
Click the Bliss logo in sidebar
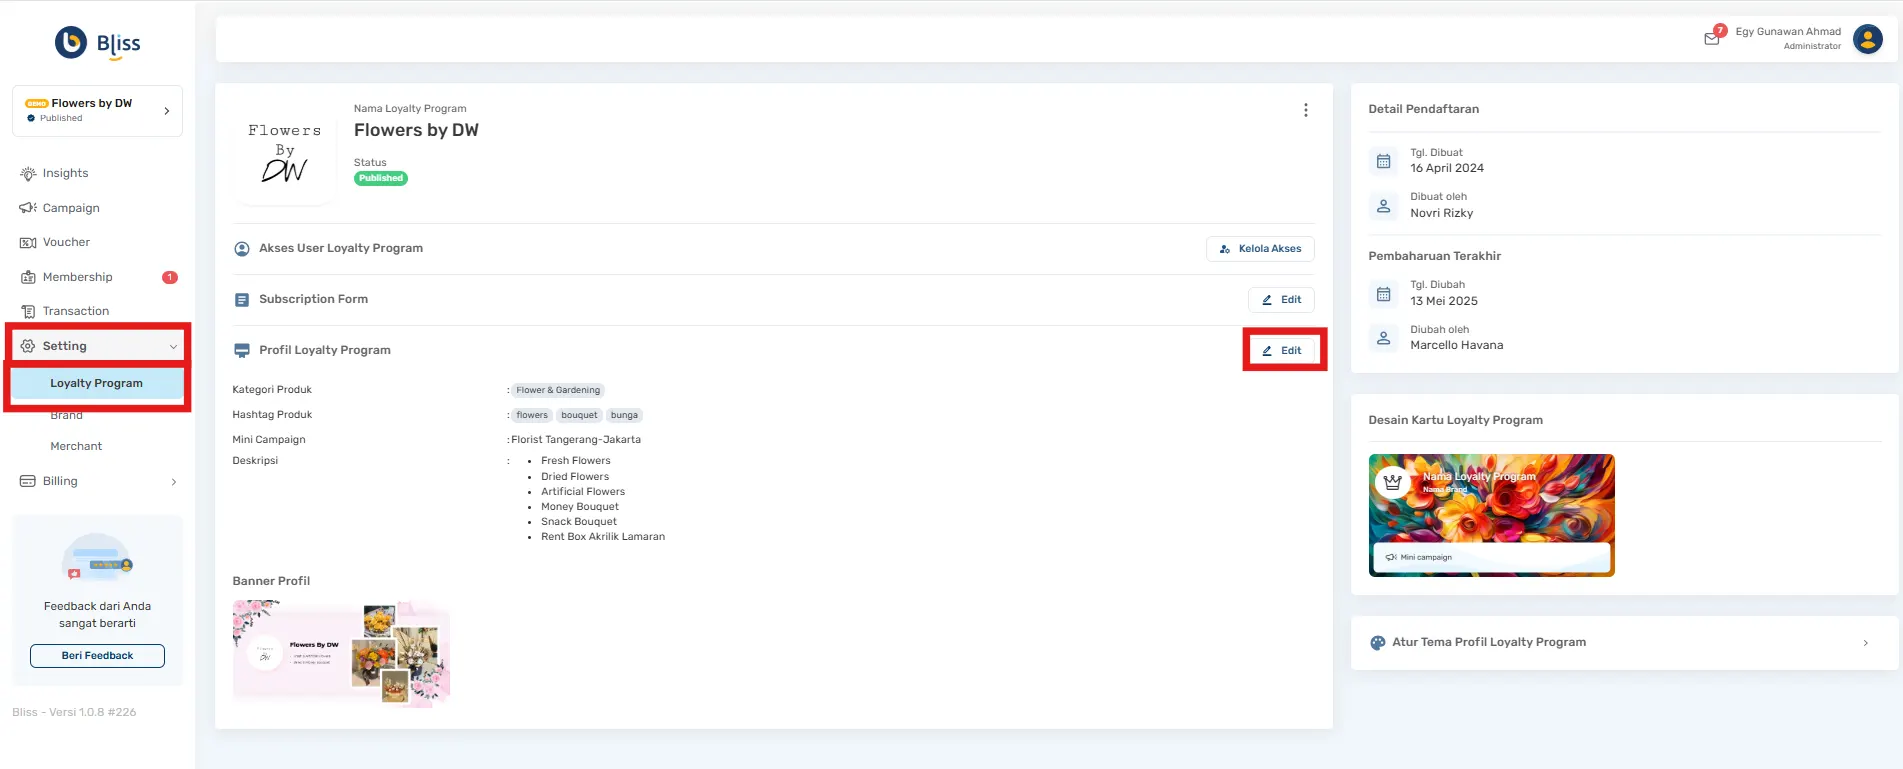97,43
